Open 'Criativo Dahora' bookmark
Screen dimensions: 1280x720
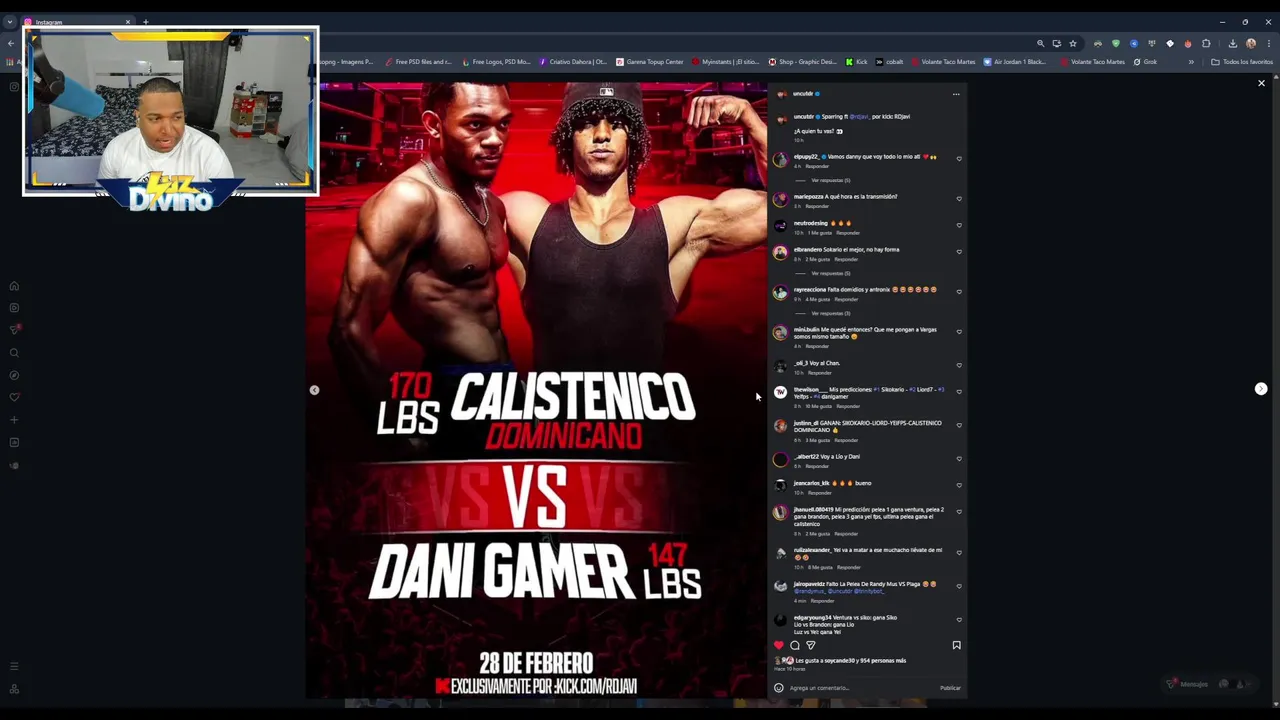(x=573, y=62)
